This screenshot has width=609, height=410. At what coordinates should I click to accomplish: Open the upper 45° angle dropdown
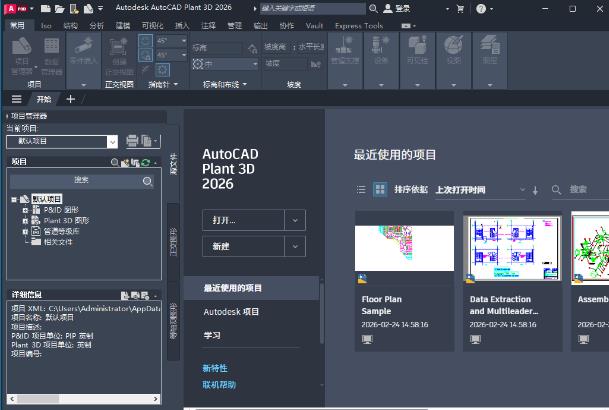click(x=184, y=40)
